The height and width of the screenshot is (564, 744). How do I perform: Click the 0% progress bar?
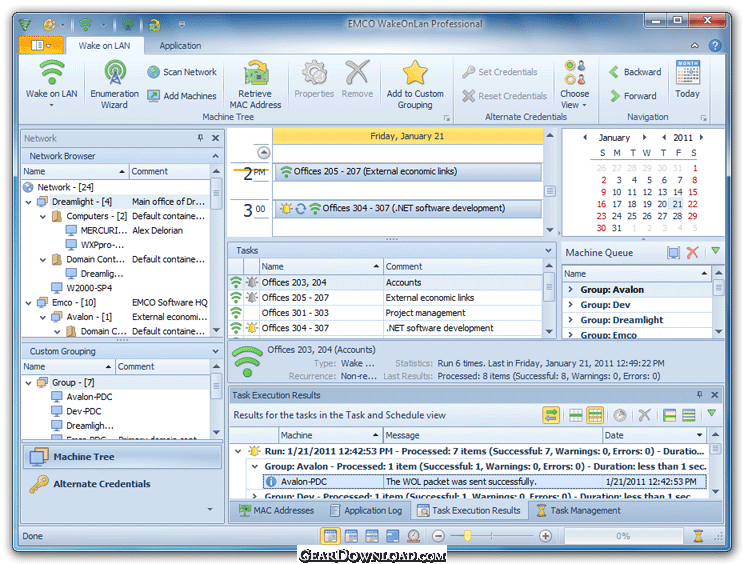coord(623,536)
